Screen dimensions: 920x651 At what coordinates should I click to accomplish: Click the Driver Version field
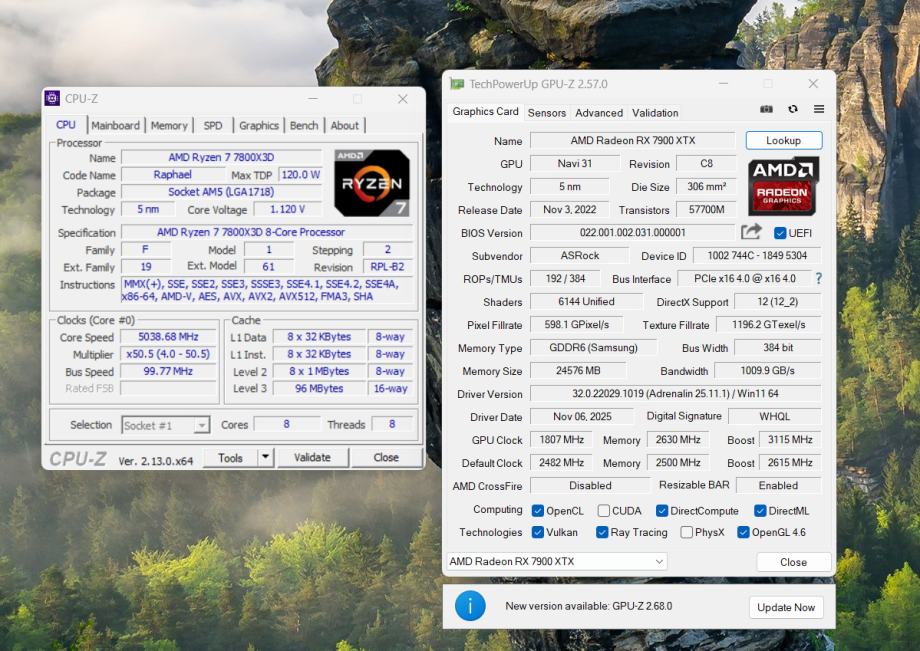point(675,394)
